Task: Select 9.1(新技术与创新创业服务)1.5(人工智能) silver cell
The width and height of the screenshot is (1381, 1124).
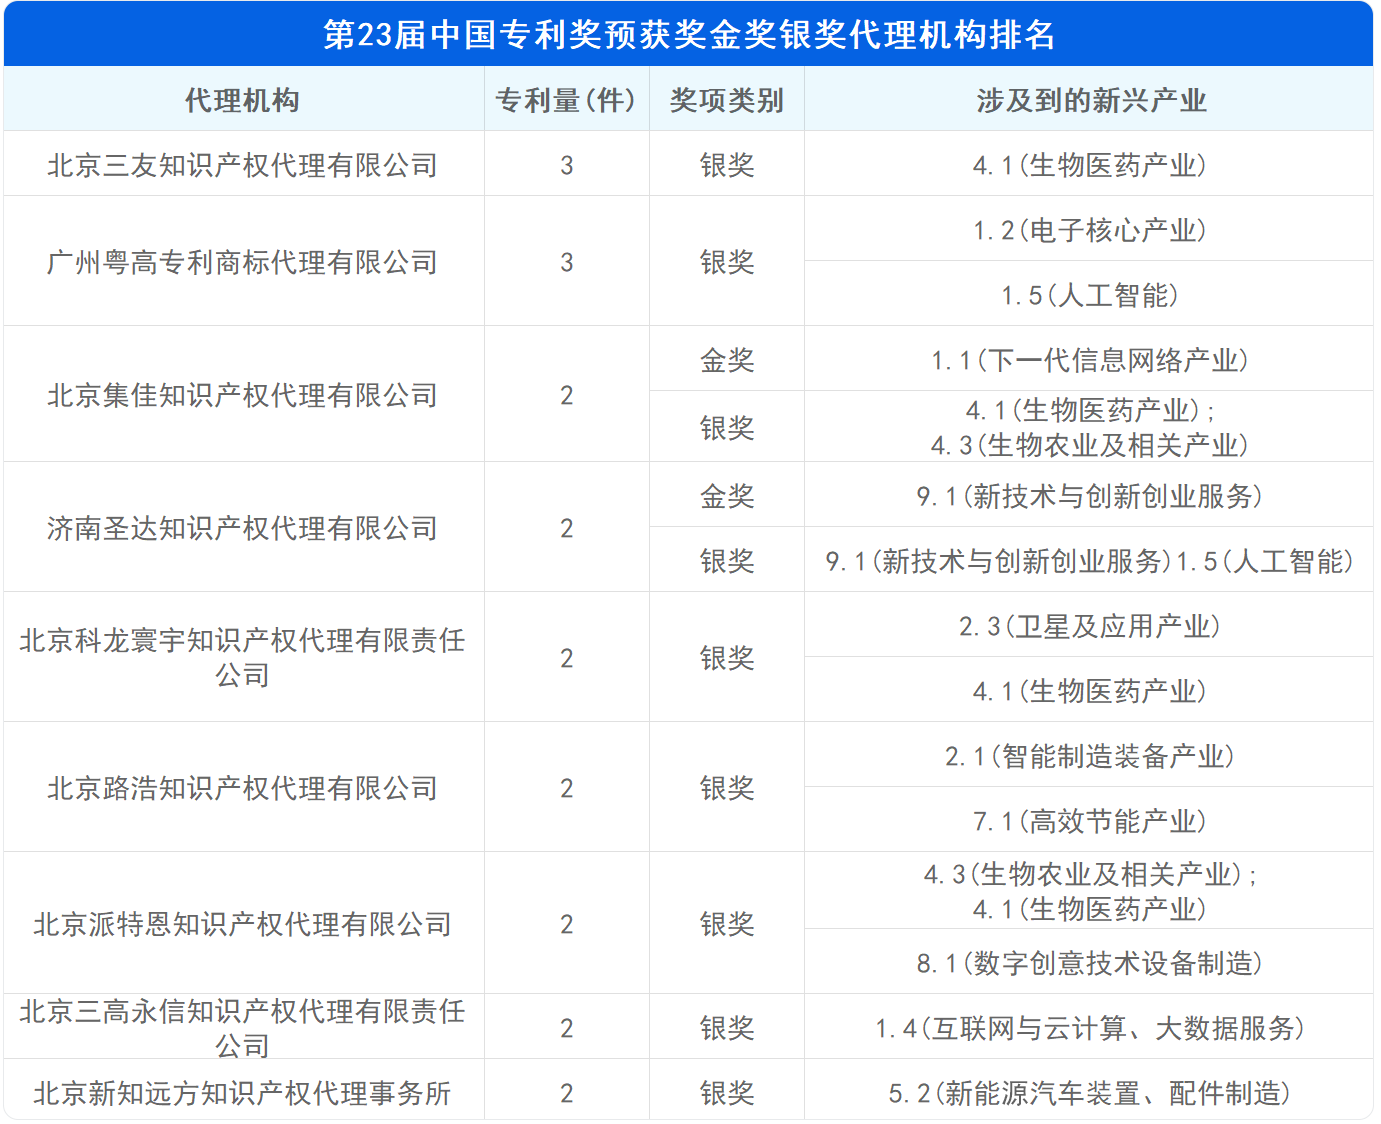Action: pyautogui.click(x=1089, y=560)
